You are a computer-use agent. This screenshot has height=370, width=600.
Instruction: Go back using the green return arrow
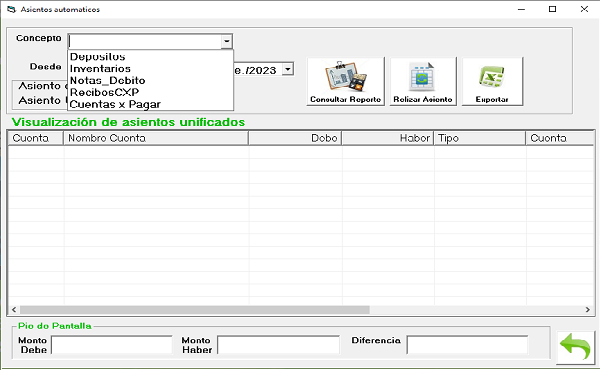tap(576, 347)
